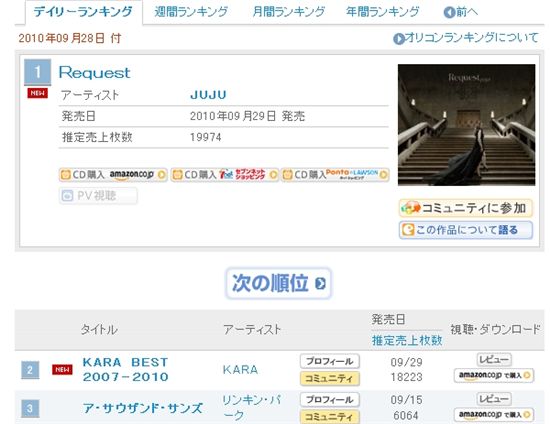Buy Request CD on amazon.co.jp
Image resolution: width=550 pixels, height=424 pixels.
point(113,175)
